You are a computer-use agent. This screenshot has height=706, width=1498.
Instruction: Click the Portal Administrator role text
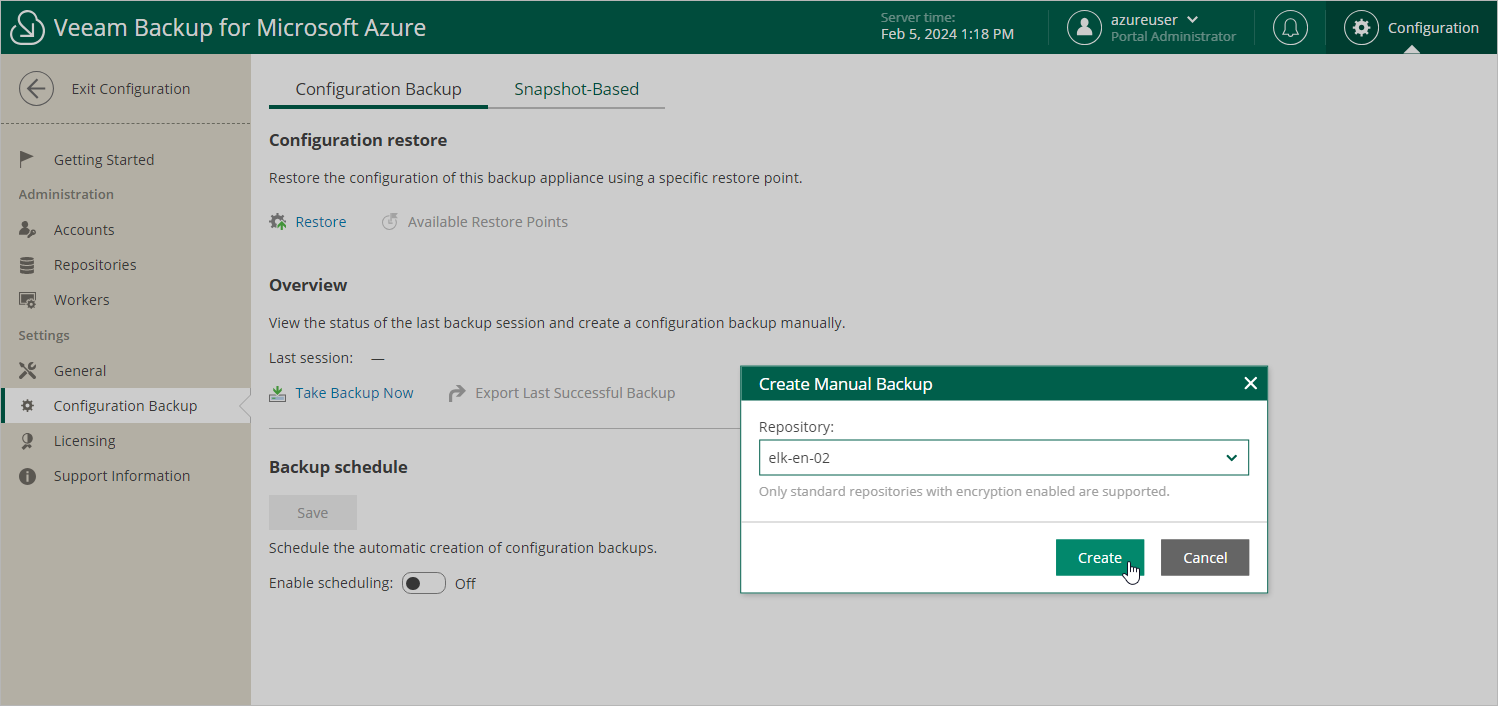click(x=1173, y=37)
